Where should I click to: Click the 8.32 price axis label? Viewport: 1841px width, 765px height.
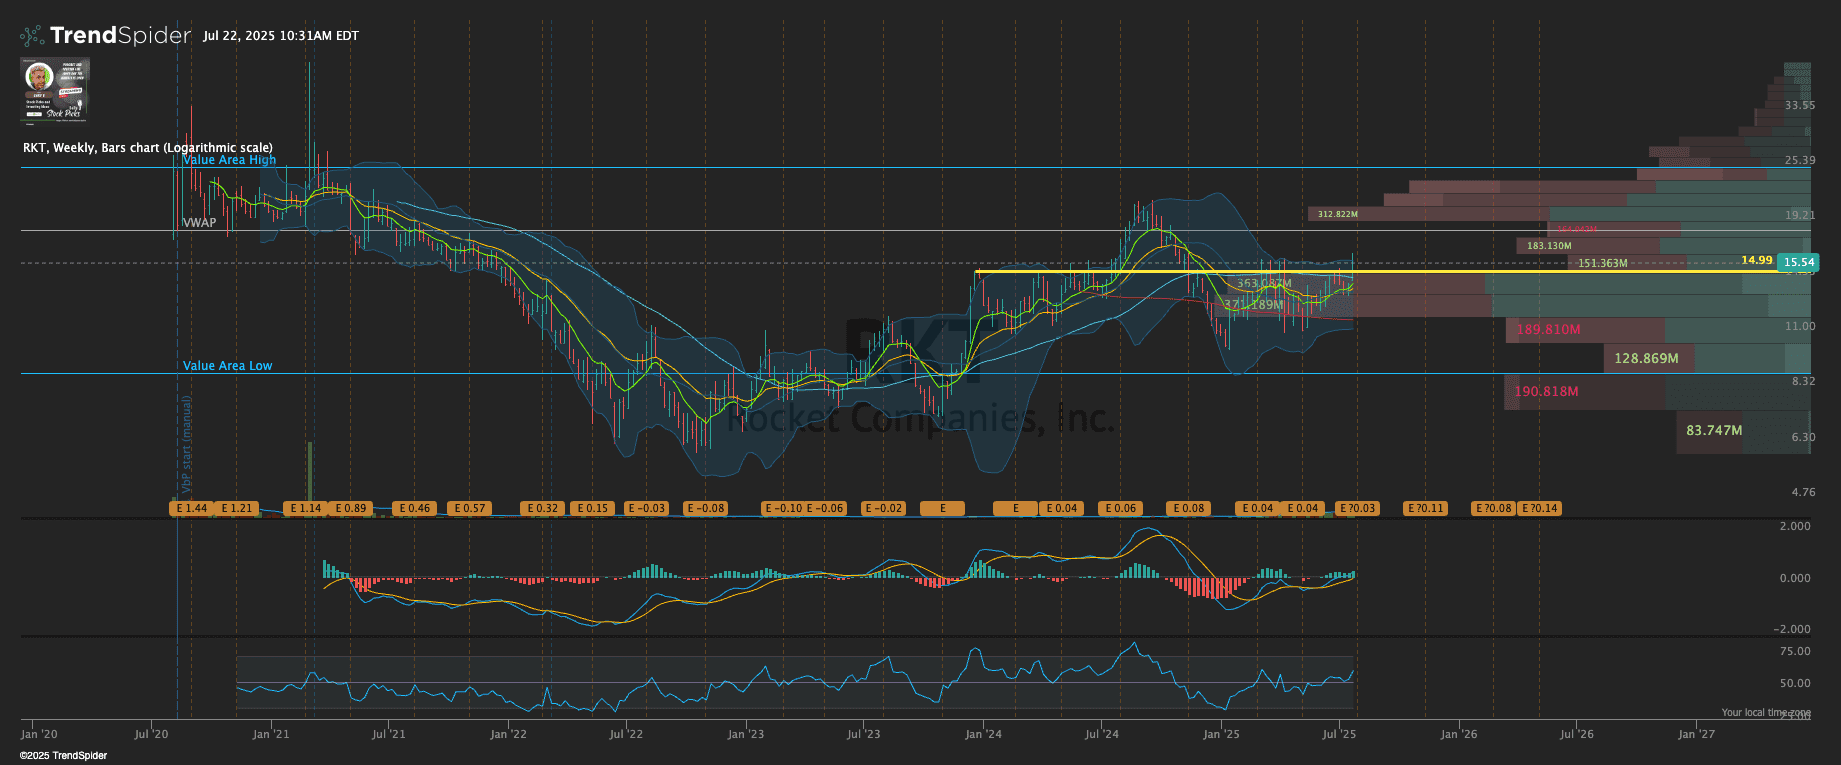[x=1803, y=381]
